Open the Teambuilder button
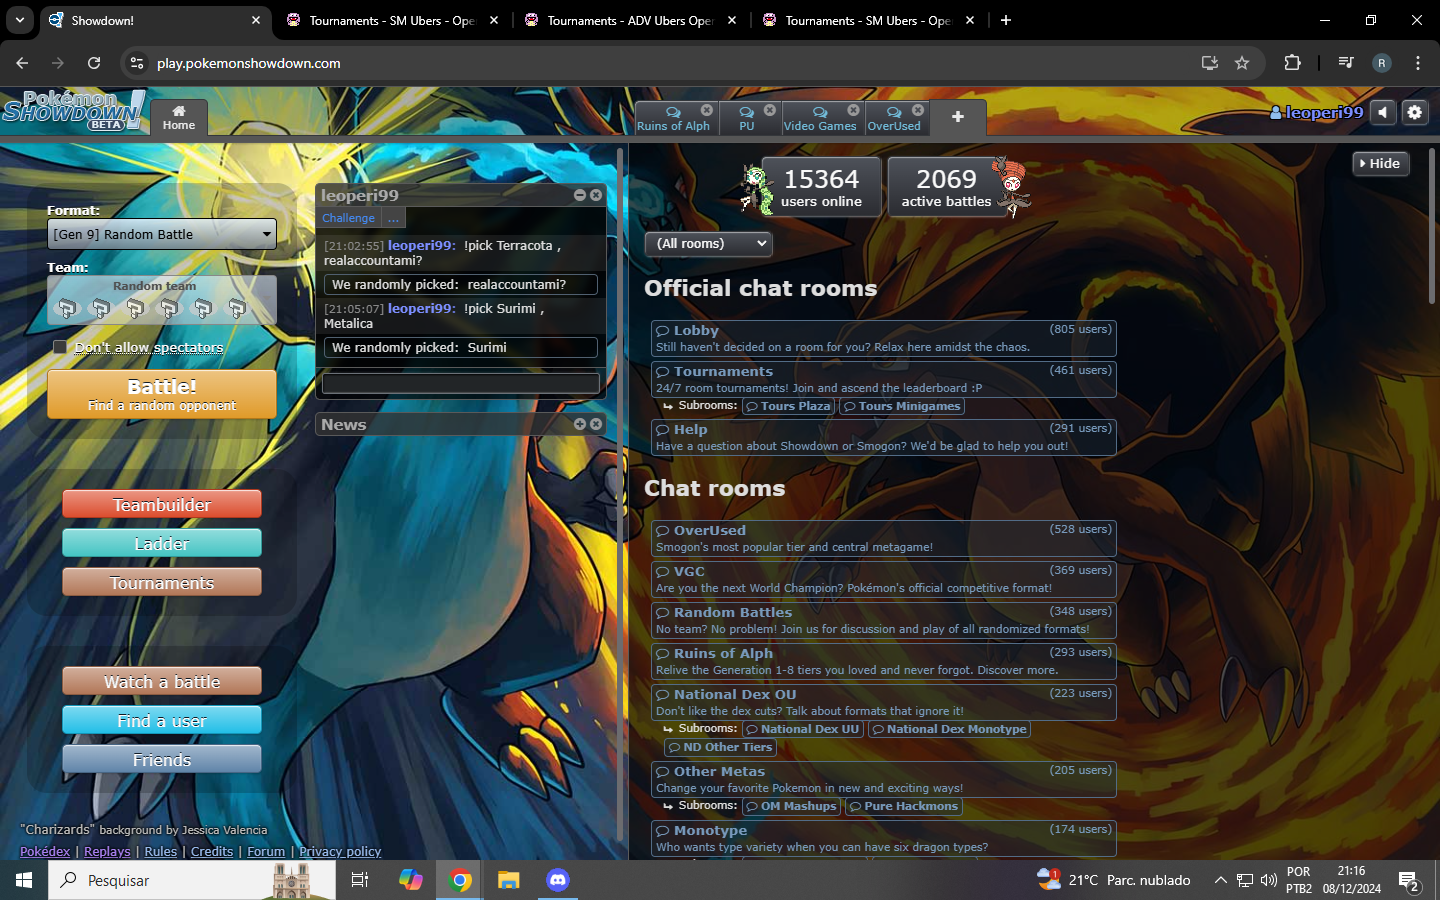Screen dimensions: 1440x900 162,505
